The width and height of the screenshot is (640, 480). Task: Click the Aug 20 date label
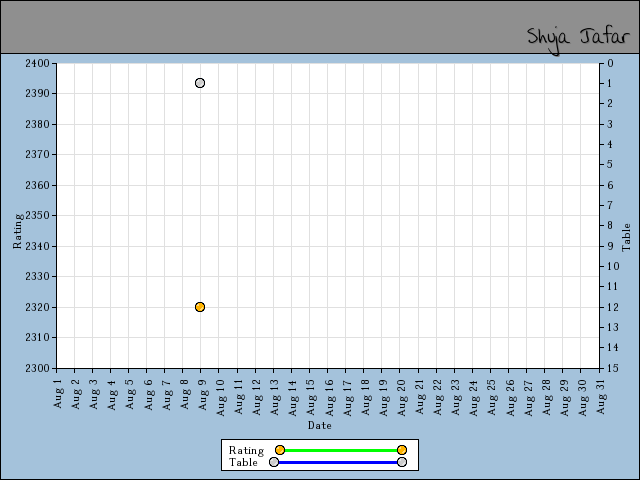coord(402,397)
